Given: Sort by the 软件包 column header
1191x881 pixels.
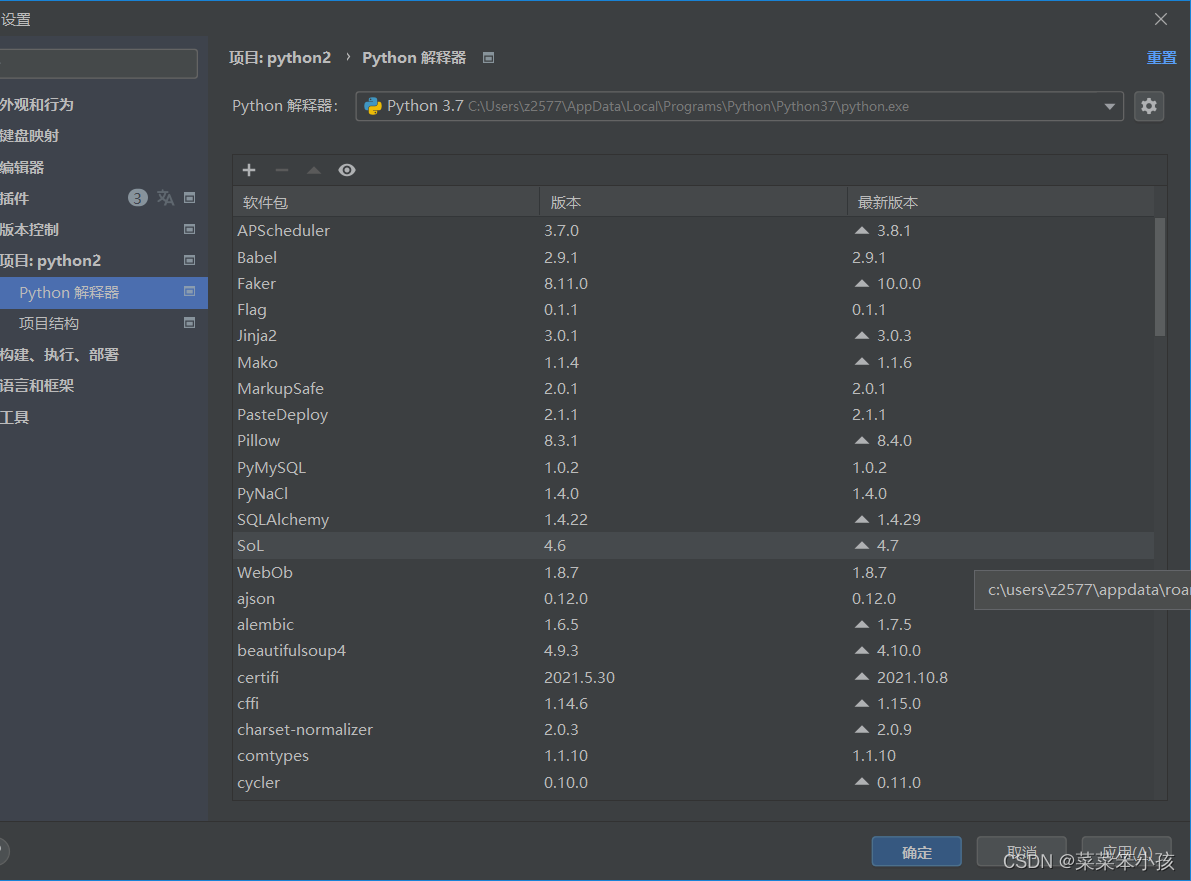Looking at the screenshot, I should click(x=386, y=202).
